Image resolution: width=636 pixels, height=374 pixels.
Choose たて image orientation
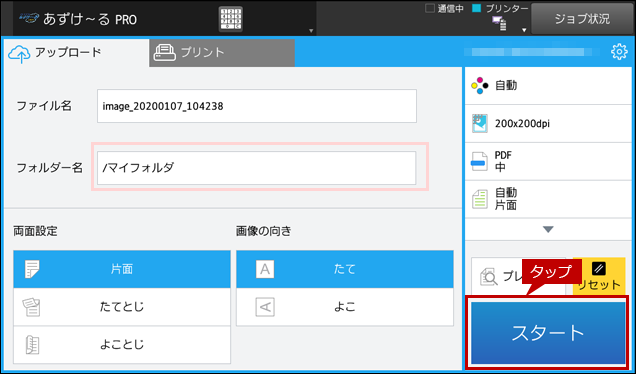(345, 269)
